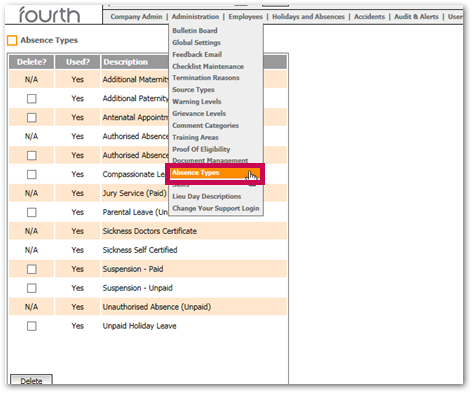
Task: Tick delete checkbox for Suspension - Unpaid row
Action: click(32, 288)
